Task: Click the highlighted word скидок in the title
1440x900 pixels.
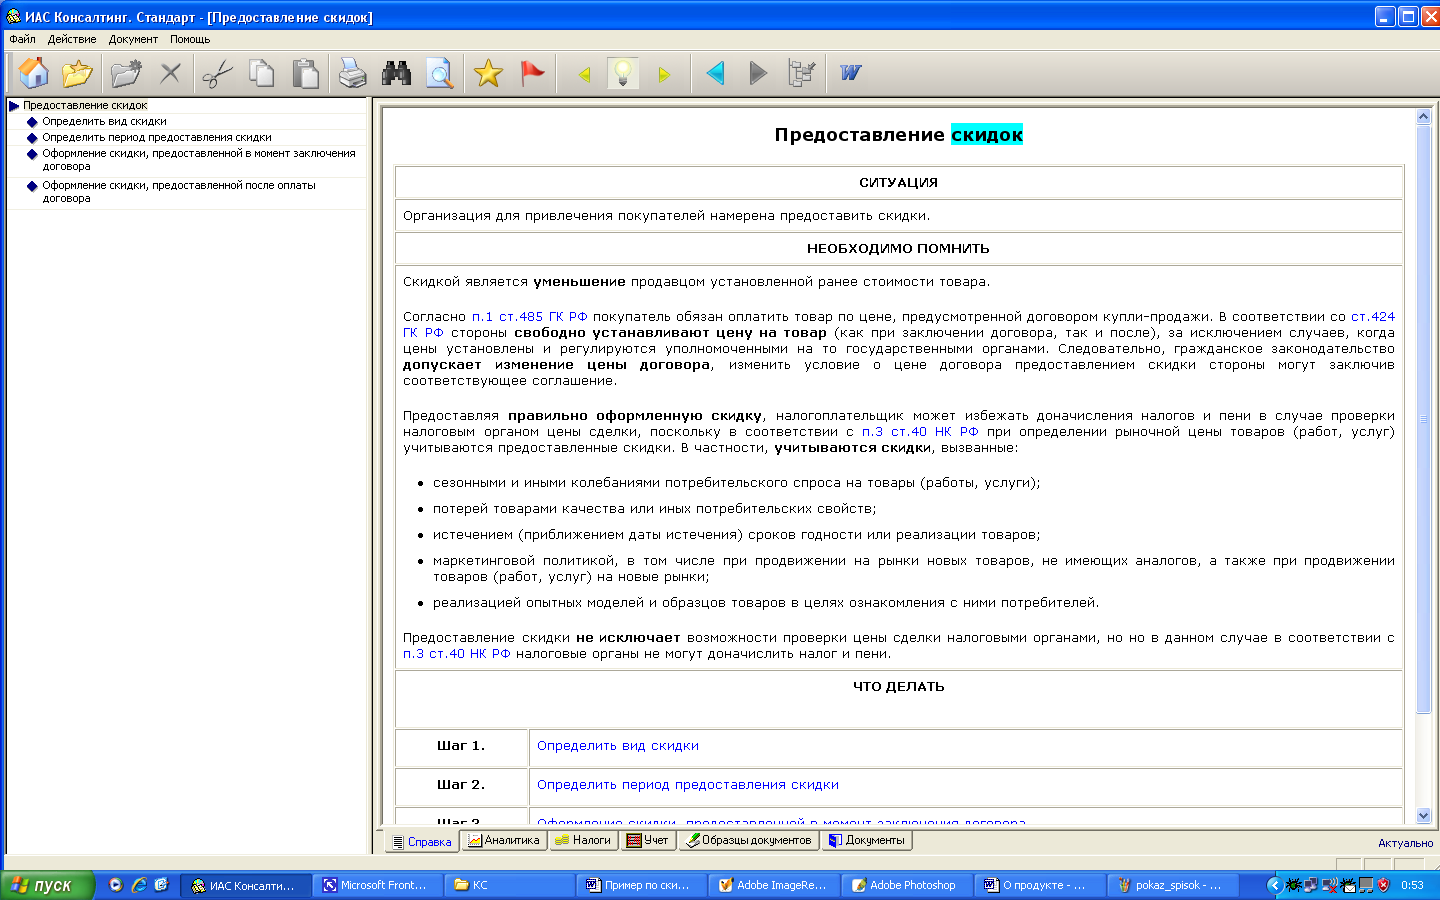Action: point(987,134)
